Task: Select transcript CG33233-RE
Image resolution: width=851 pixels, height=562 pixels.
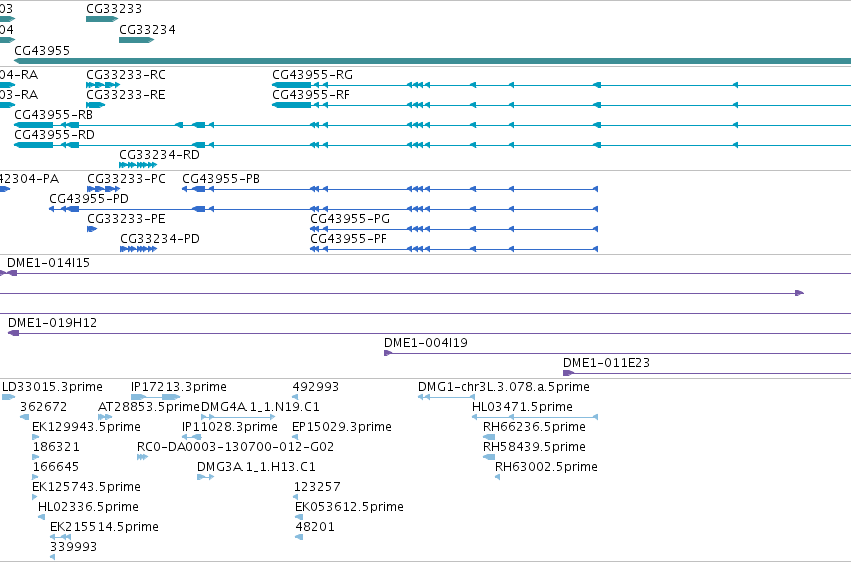Action: [x=126, y=95]
